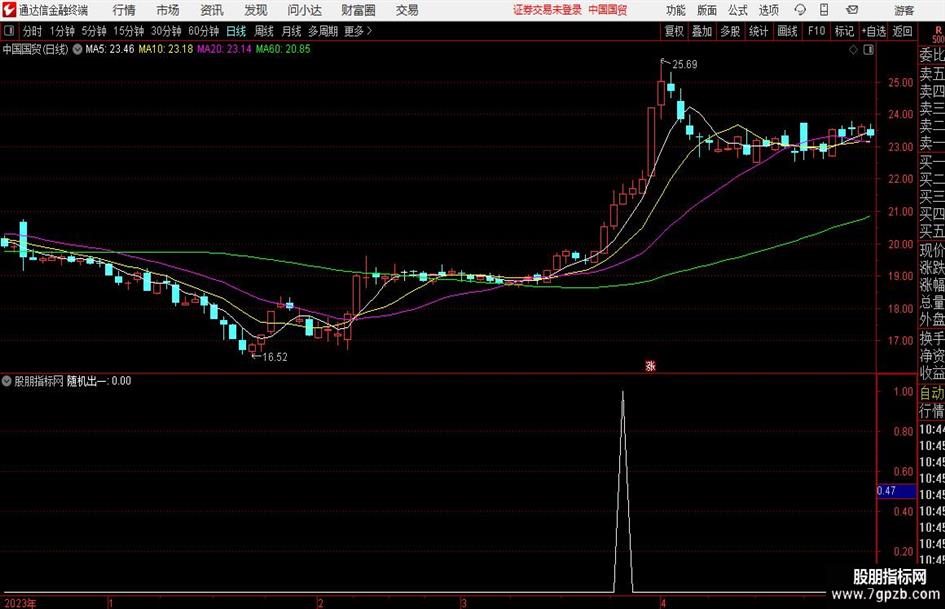Click the 叠加 overlay toolbar button
Image resolution: width=945 pixels, height=609 pixels.
(x=702, y=31)
